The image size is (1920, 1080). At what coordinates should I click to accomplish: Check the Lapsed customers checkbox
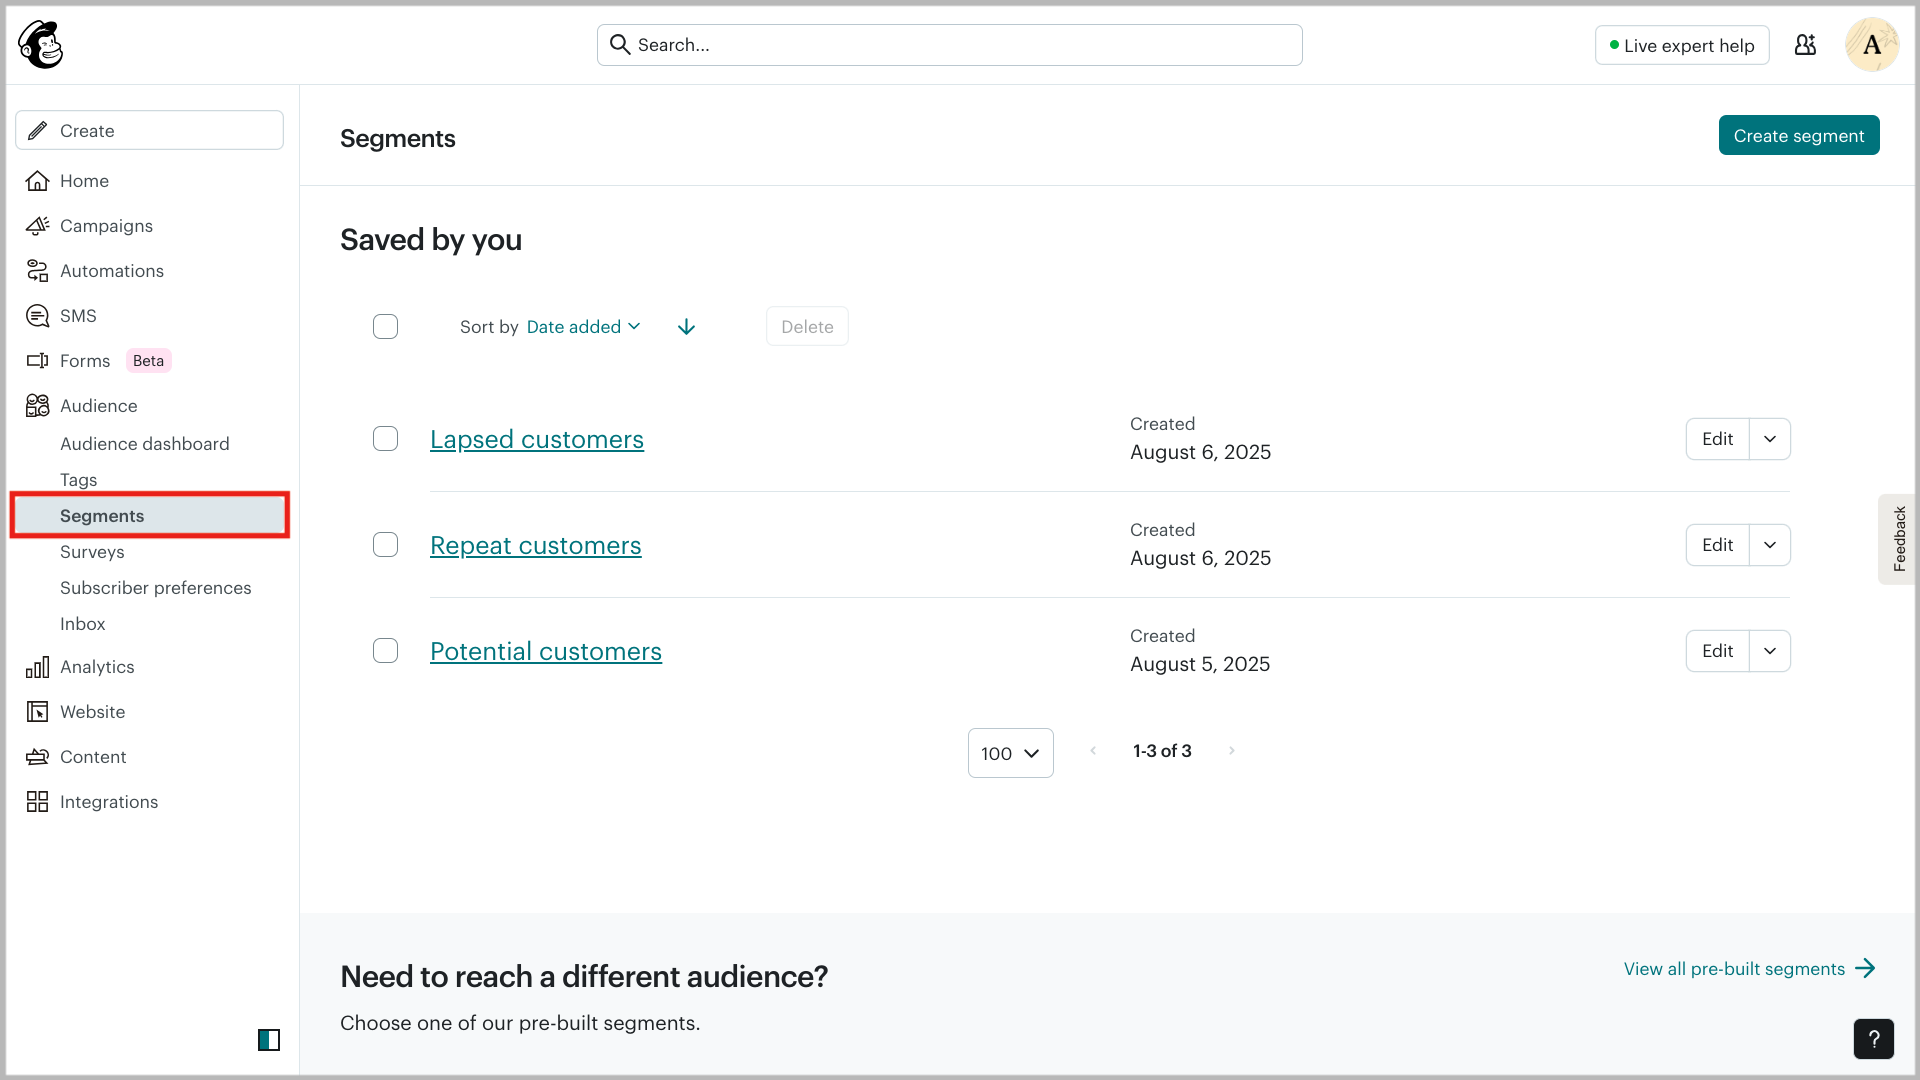pos(385,439)
